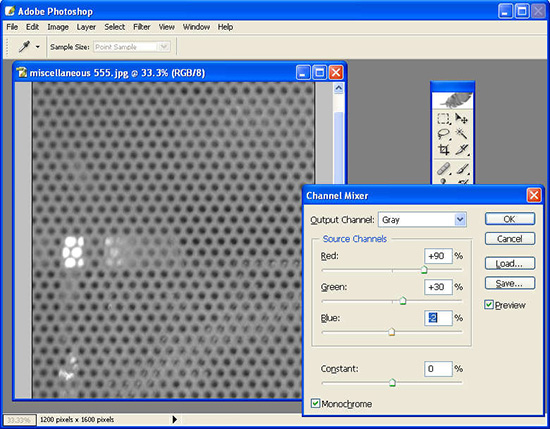Open the Output Channel dropdown
This screenshot has width=550, height=429.
tap(422, 220)
